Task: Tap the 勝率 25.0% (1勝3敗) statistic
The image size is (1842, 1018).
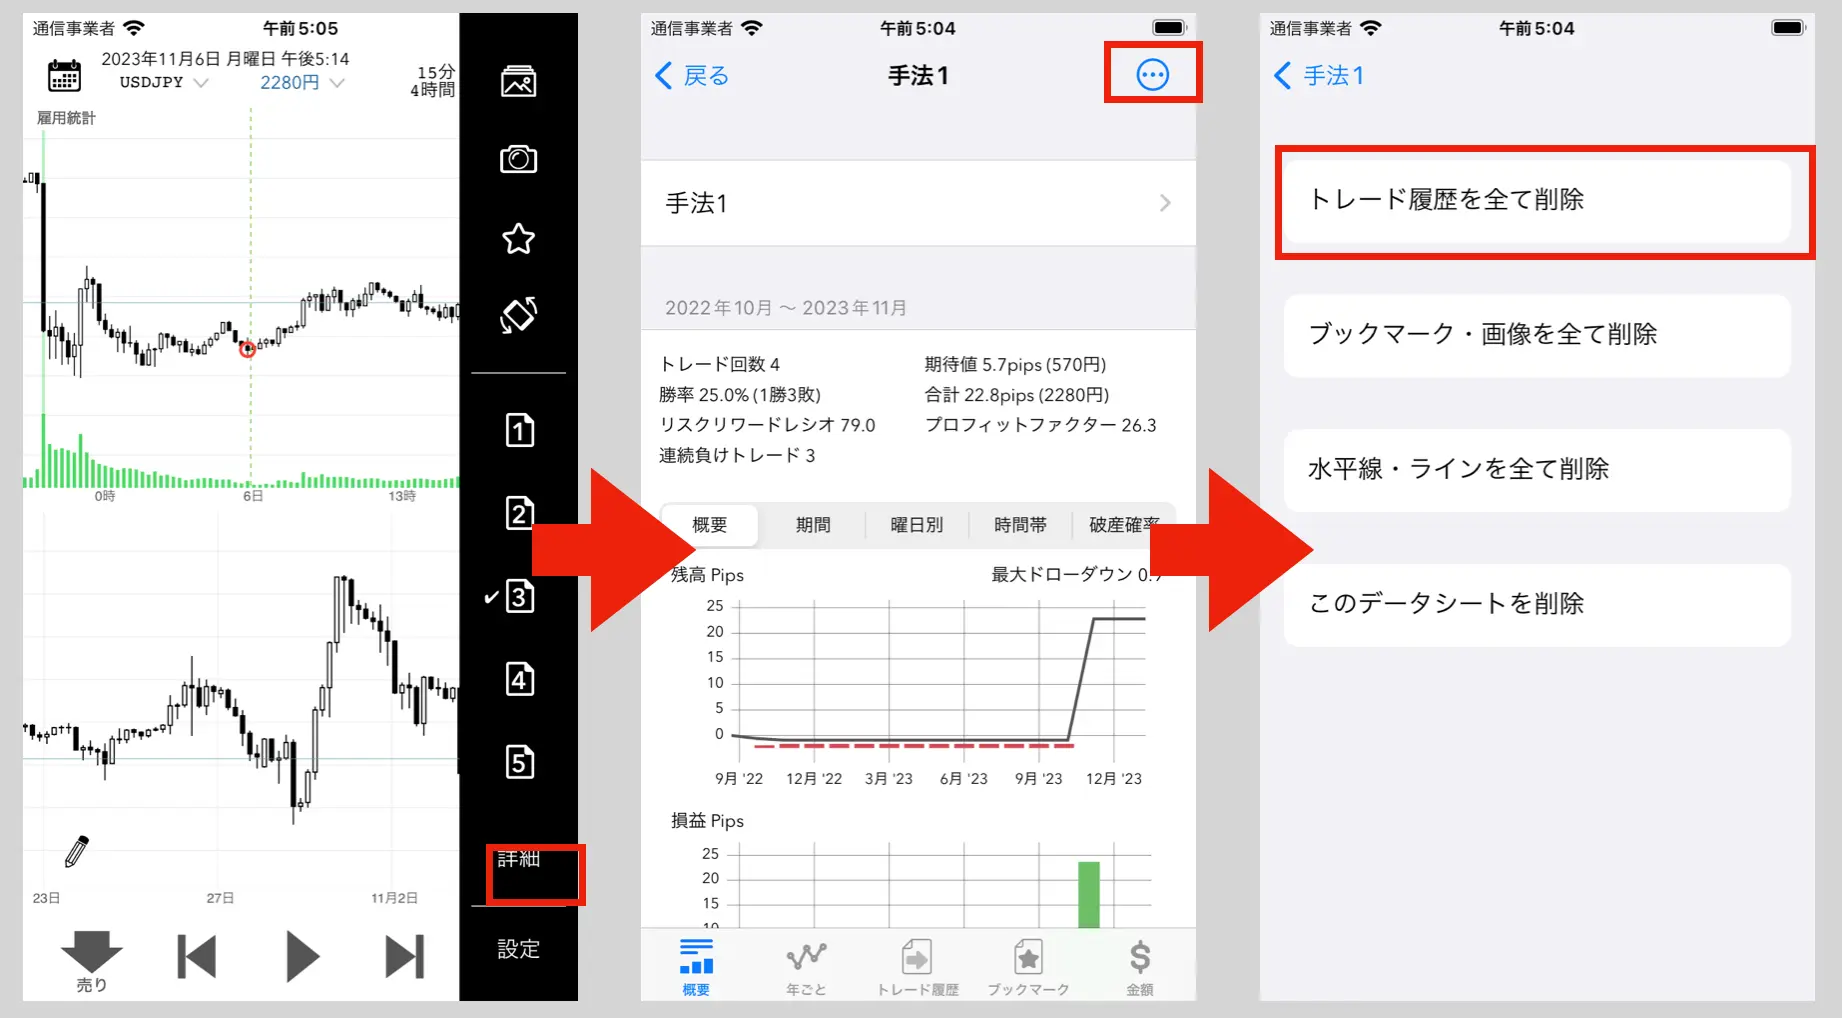Action: 740,395
